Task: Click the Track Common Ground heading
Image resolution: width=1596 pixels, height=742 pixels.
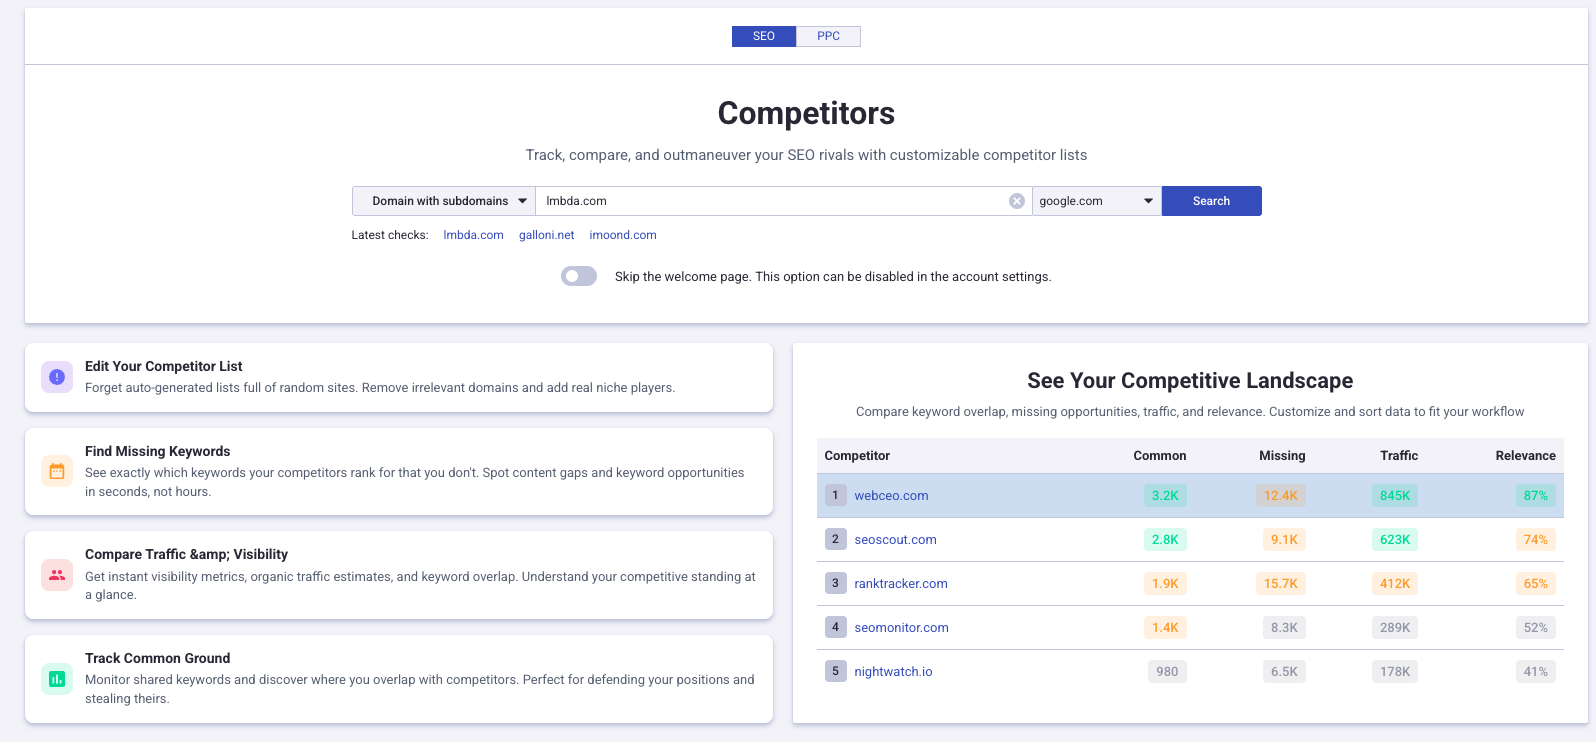Action: [158, 658]
